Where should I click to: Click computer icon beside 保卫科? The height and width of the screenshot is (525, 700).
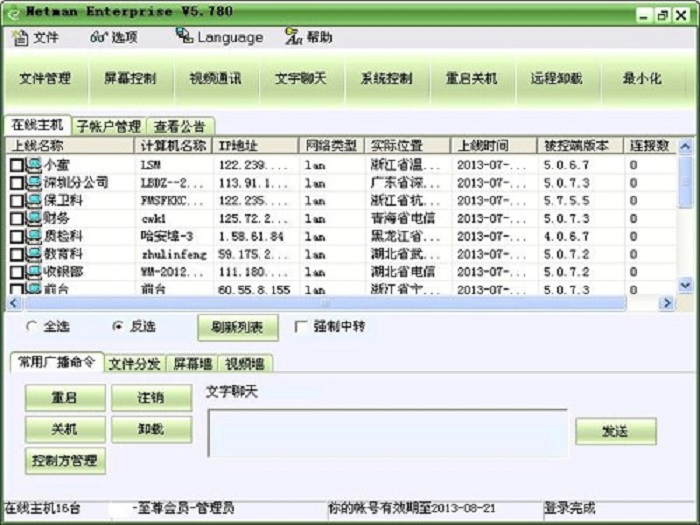[33, 201]
